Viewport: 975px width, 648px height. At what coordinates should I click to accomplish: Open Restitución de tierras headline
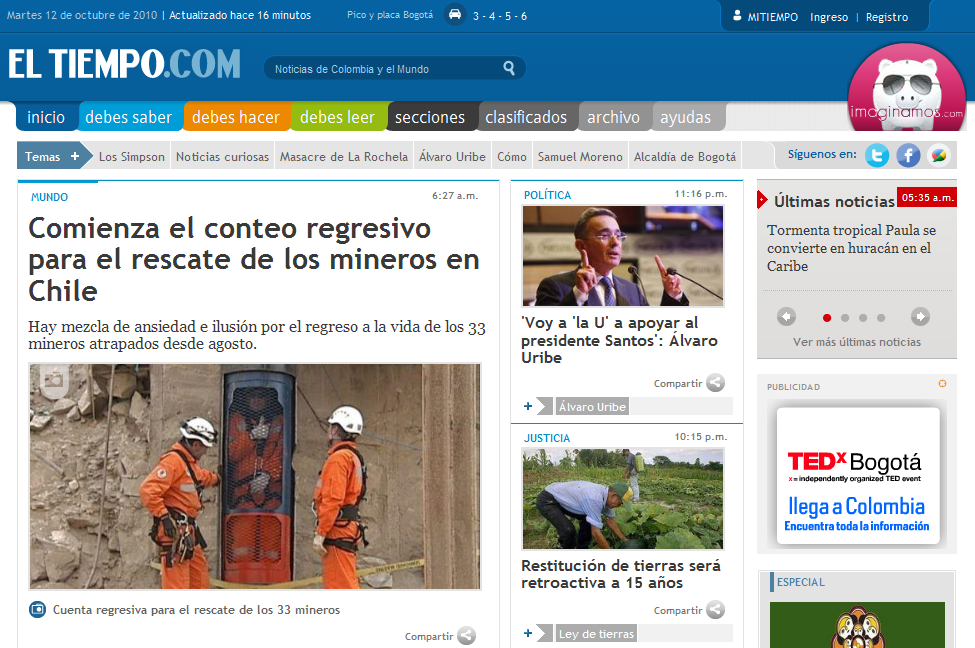621,574
